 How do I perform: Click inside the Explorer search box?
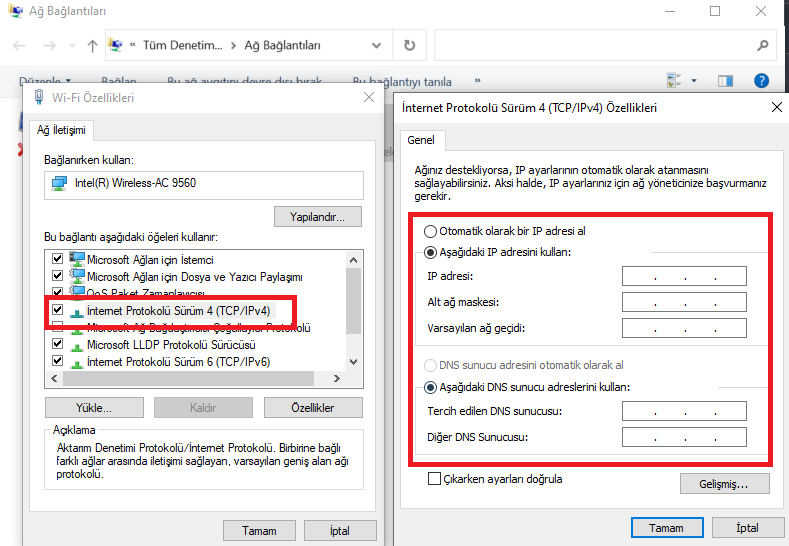pyautogui.click(x=605, y=46)
